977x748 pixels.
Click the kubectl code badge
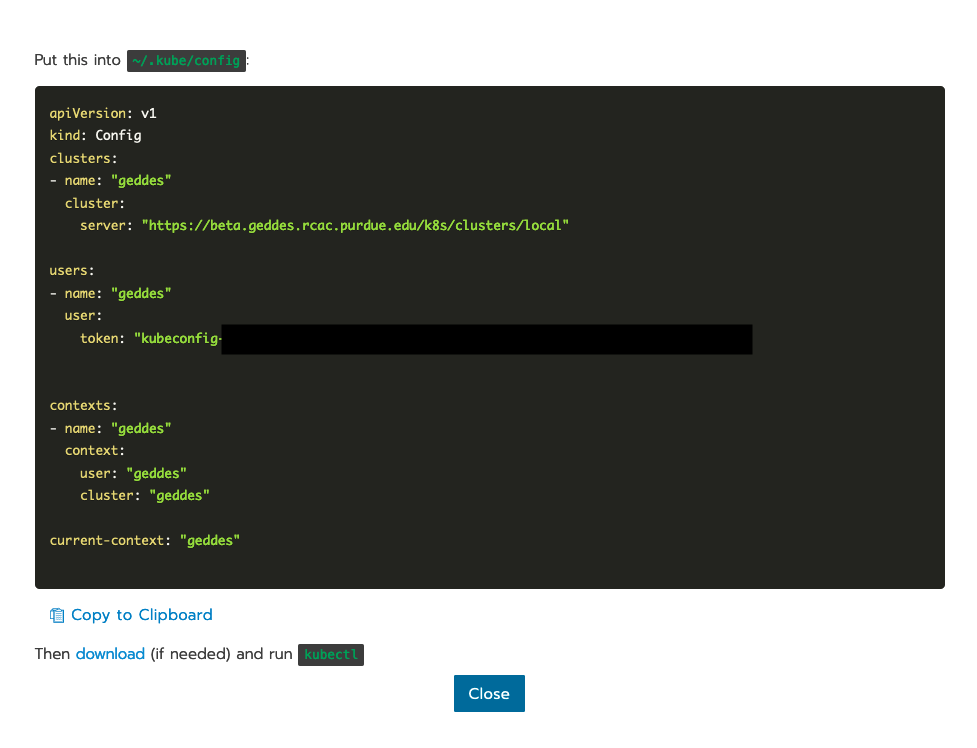330,654
